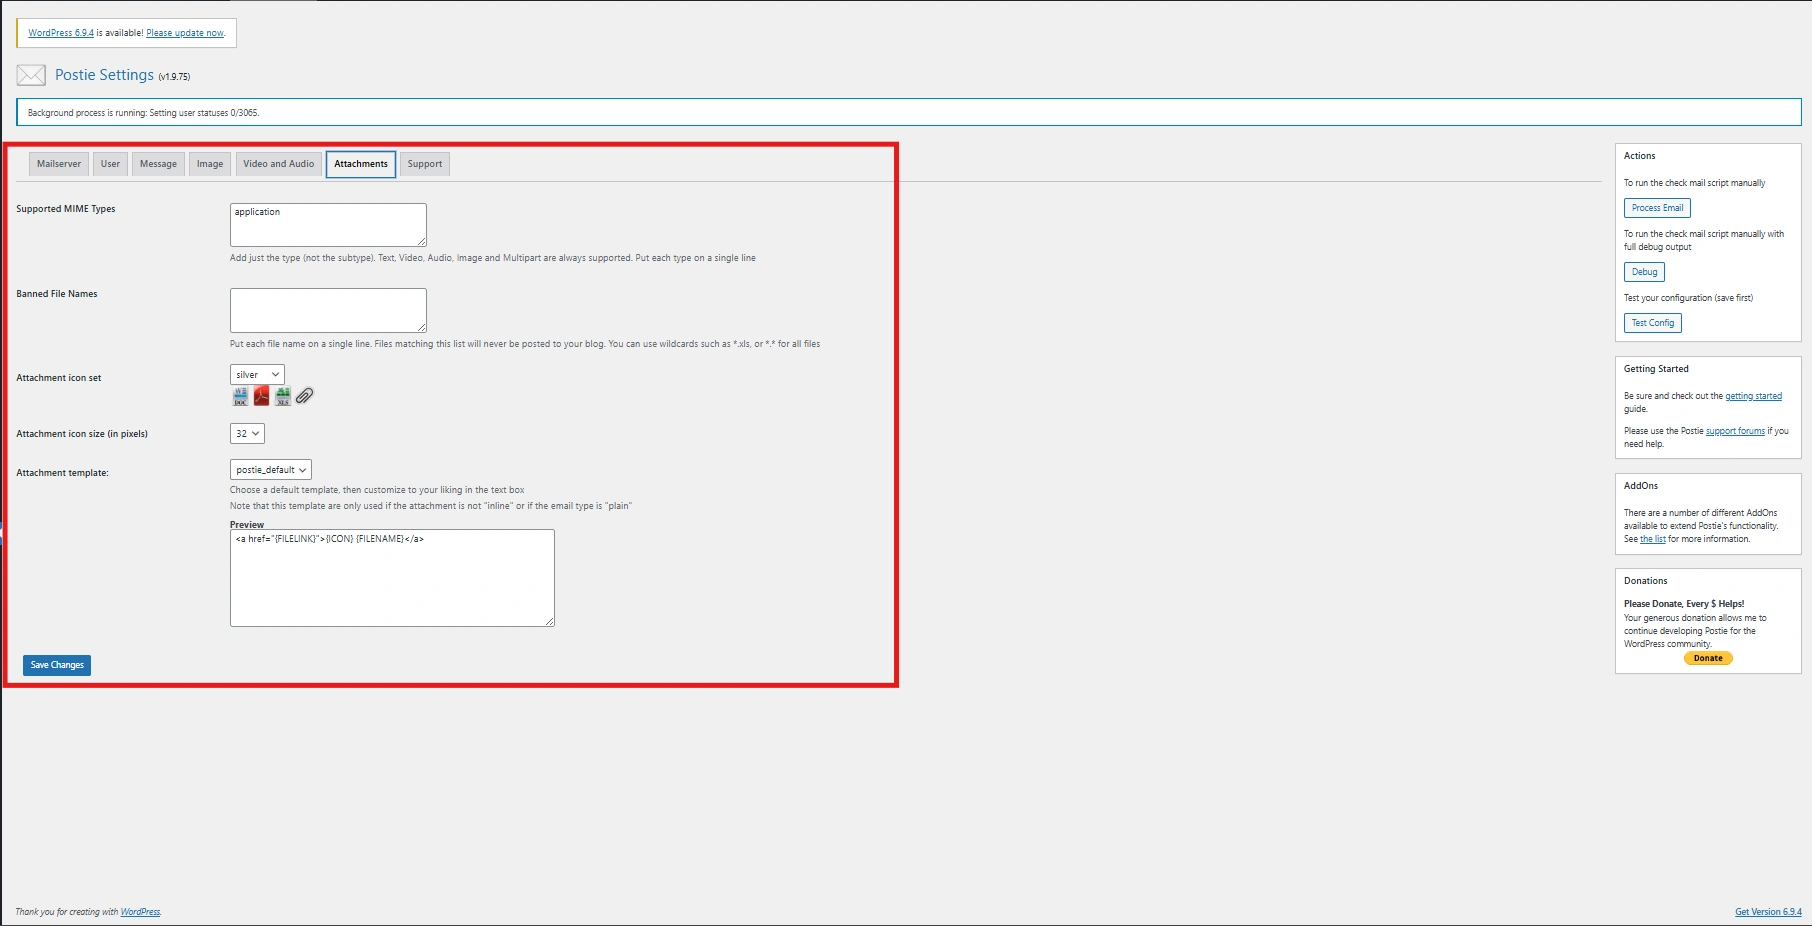Click the AddOns panel heading

click(1641, 486)
